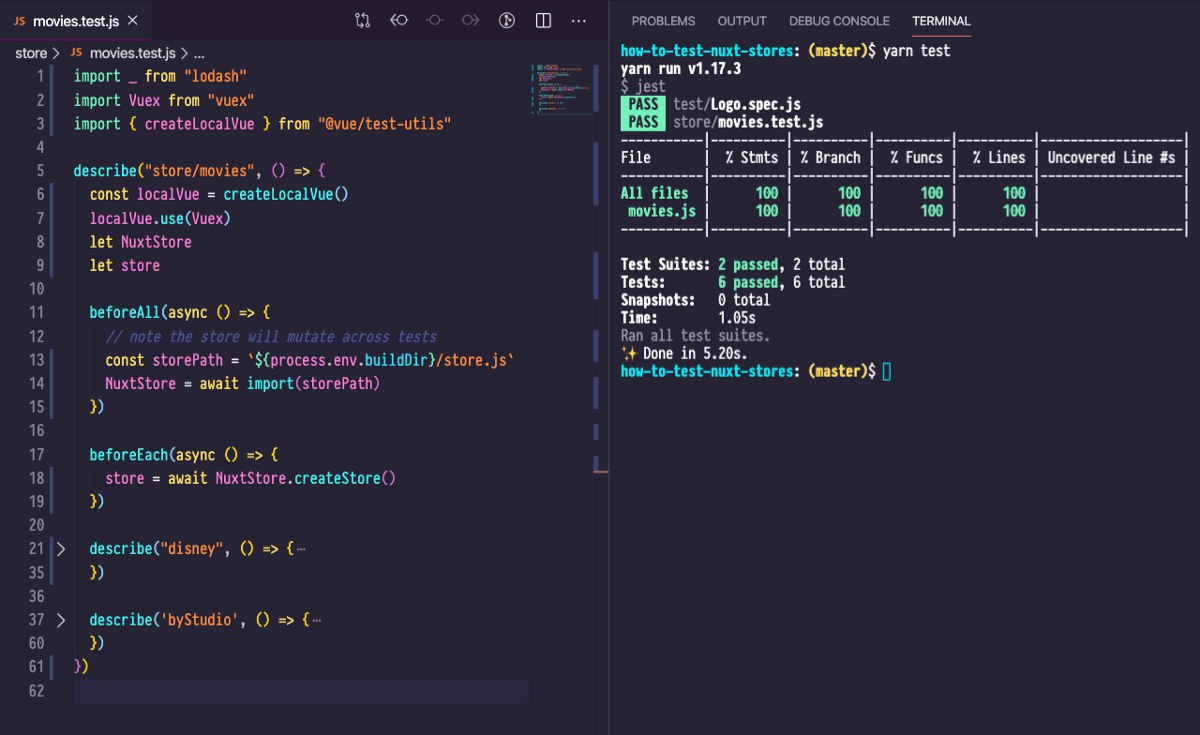
Task: Click localVue.use(Vuex) on line 7
Action: 160,218
